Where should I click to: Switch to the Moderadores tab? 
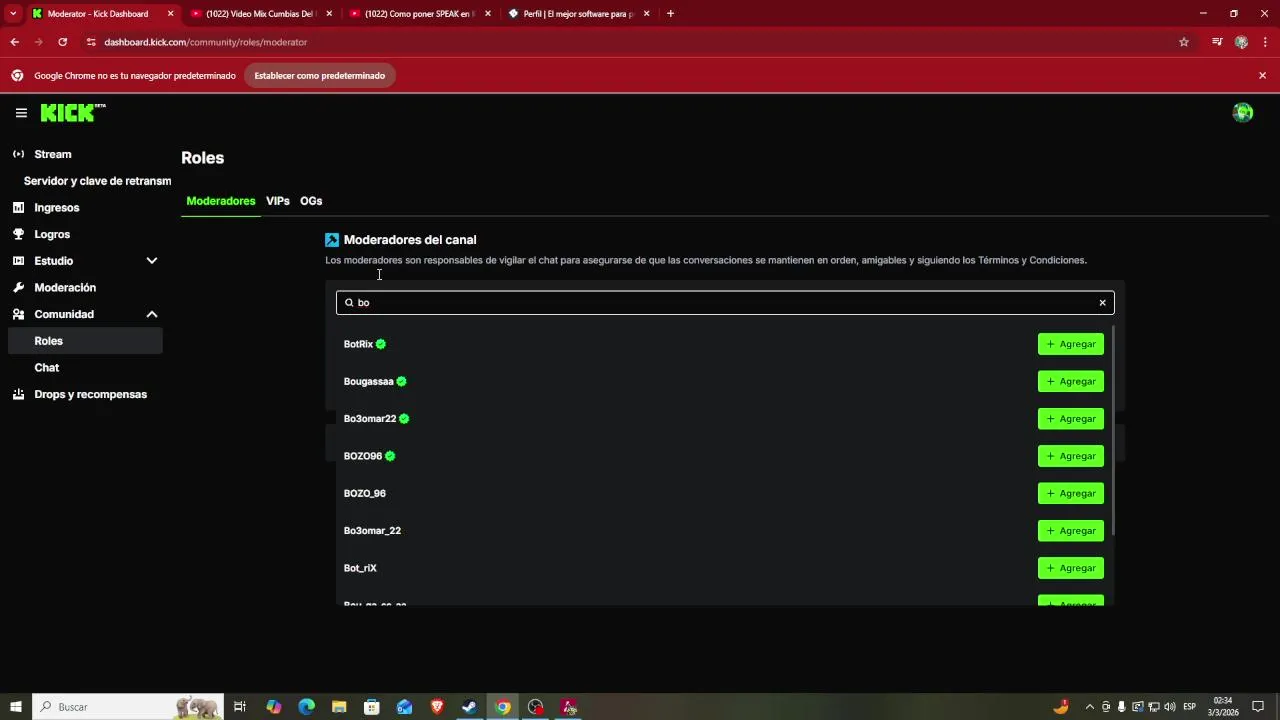tap(221, 201)
